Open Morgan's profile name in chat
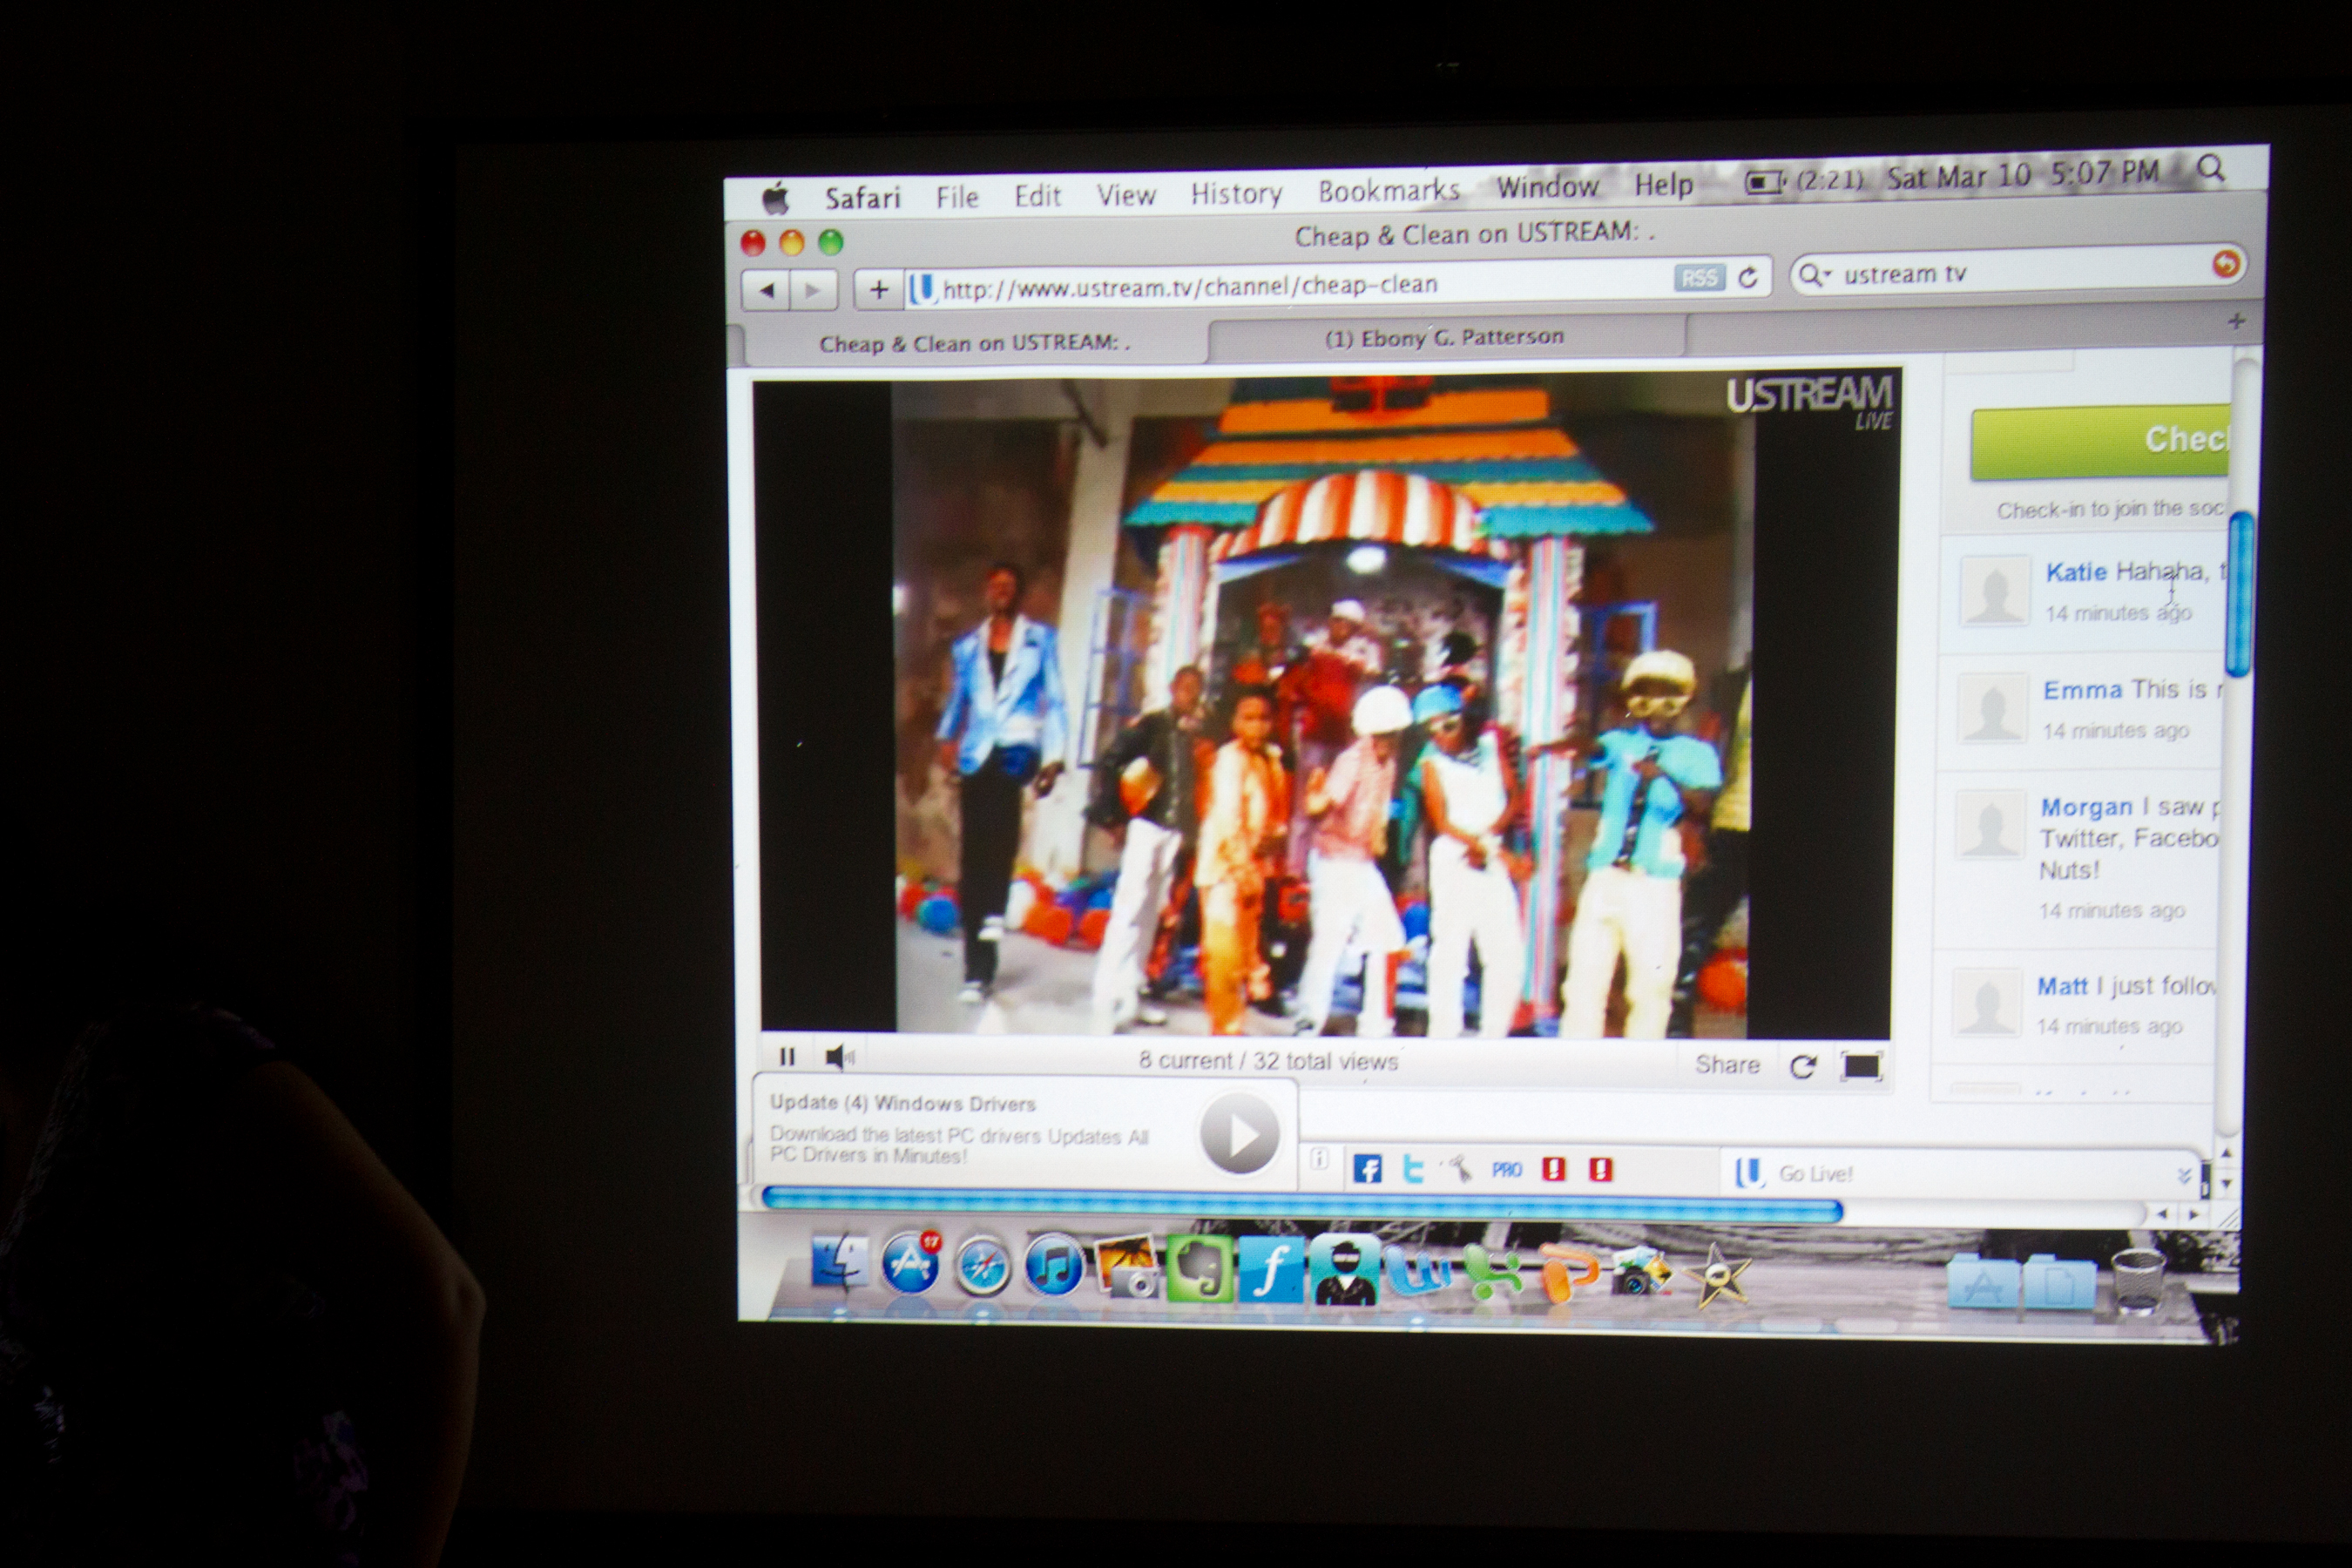Screen dimensions: 2352x1568 [x=2086, y=807]
